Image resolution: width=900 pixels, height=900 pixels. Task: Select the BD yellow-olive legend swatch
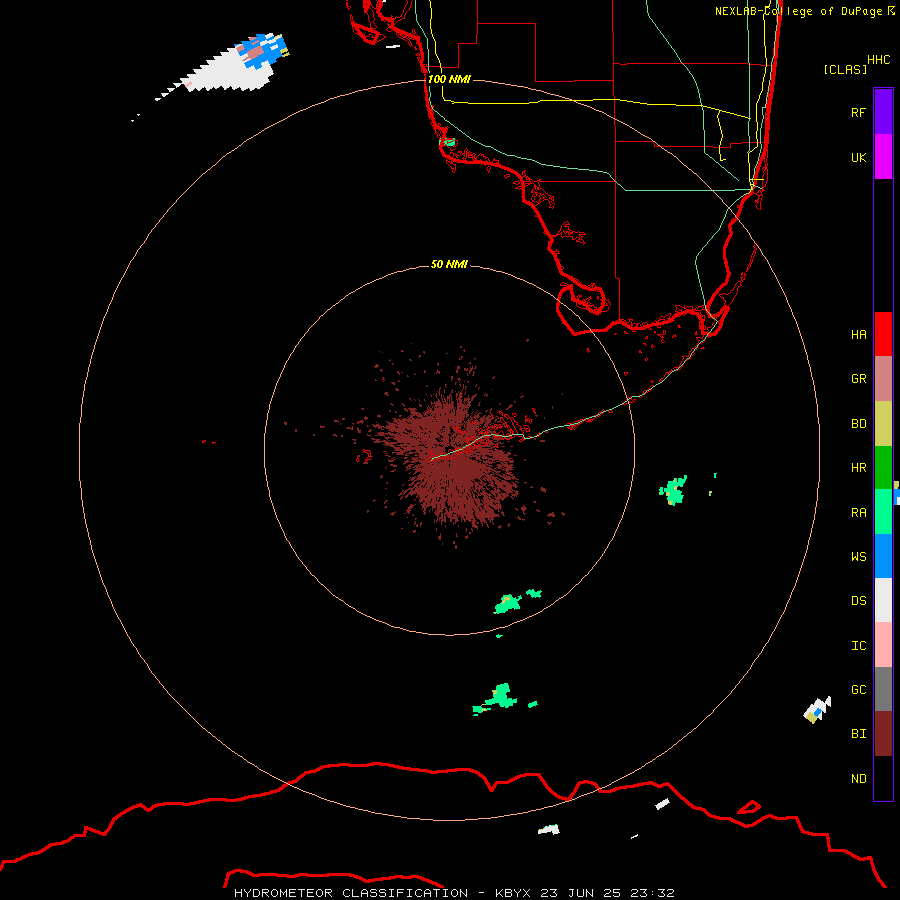coord(883,424)
